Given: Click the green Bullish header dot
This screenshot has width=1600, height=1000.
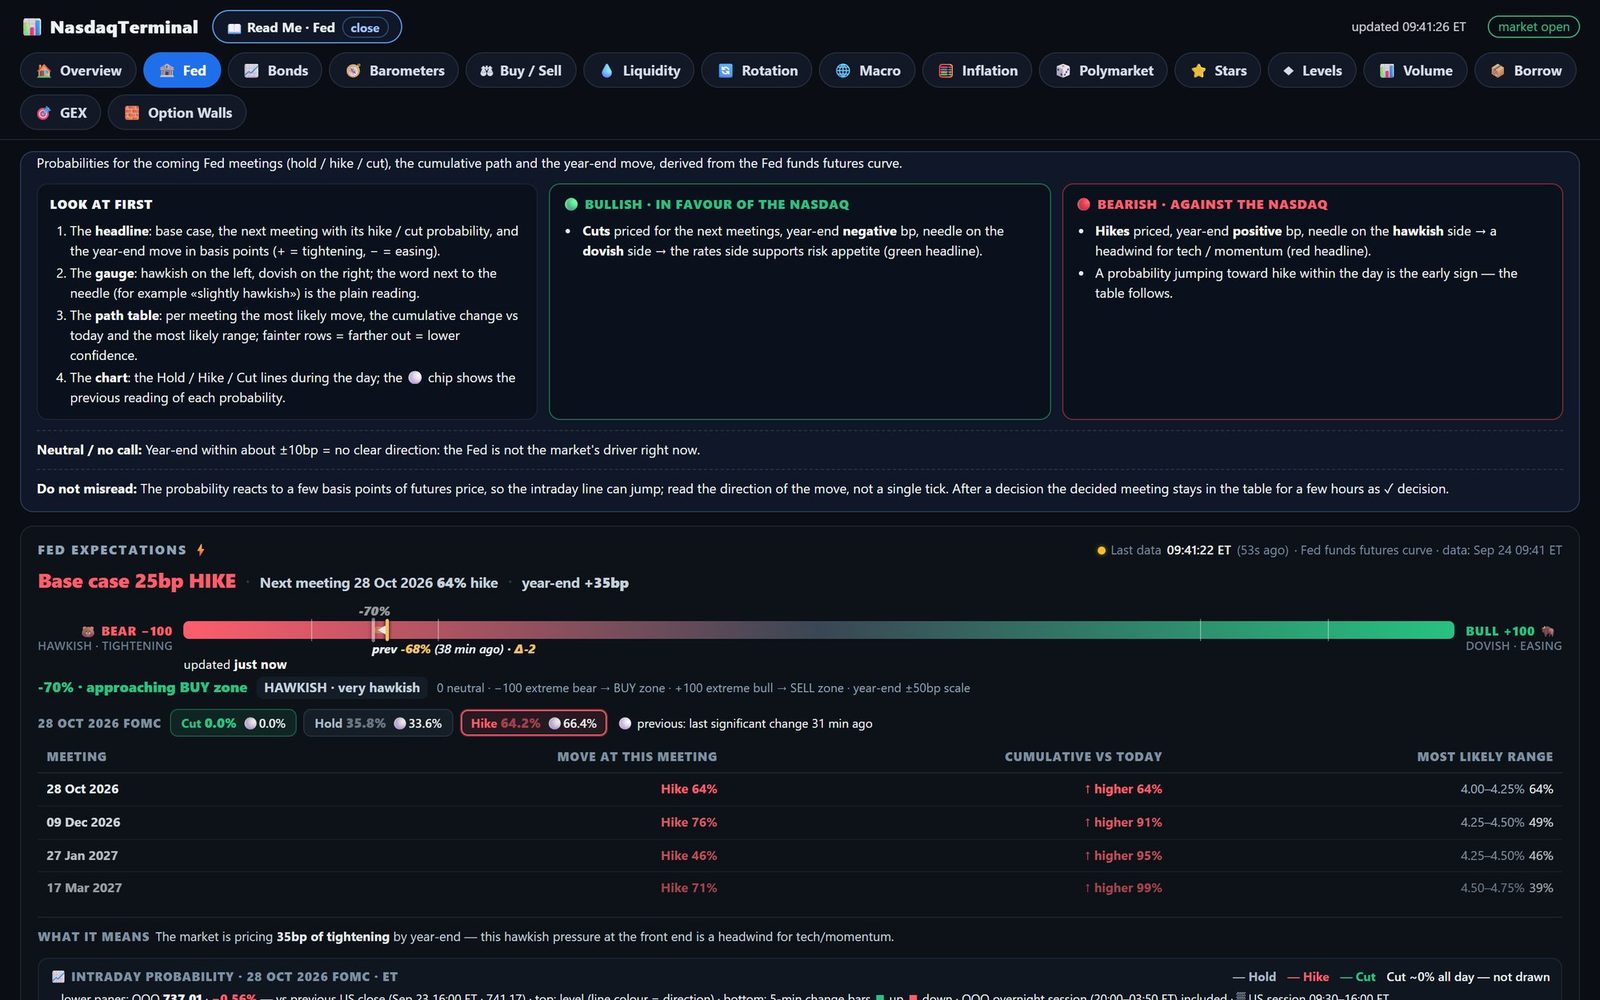Looking at the screenshot, I should click(x=572, y=204).
